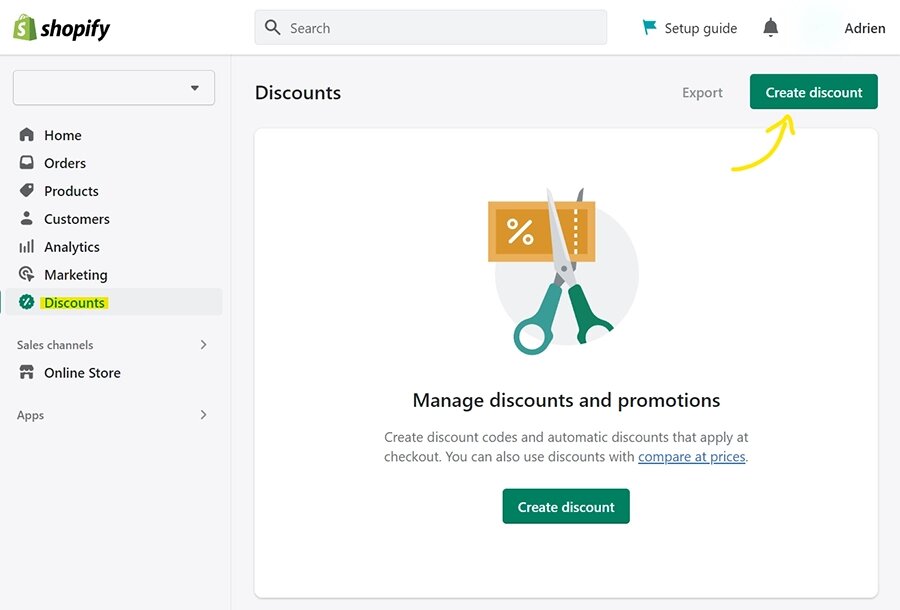Image resolution: width=900 pixels, height=610 pixels.
Task: Click the Shopify logo
Action: tap(61, 28)
